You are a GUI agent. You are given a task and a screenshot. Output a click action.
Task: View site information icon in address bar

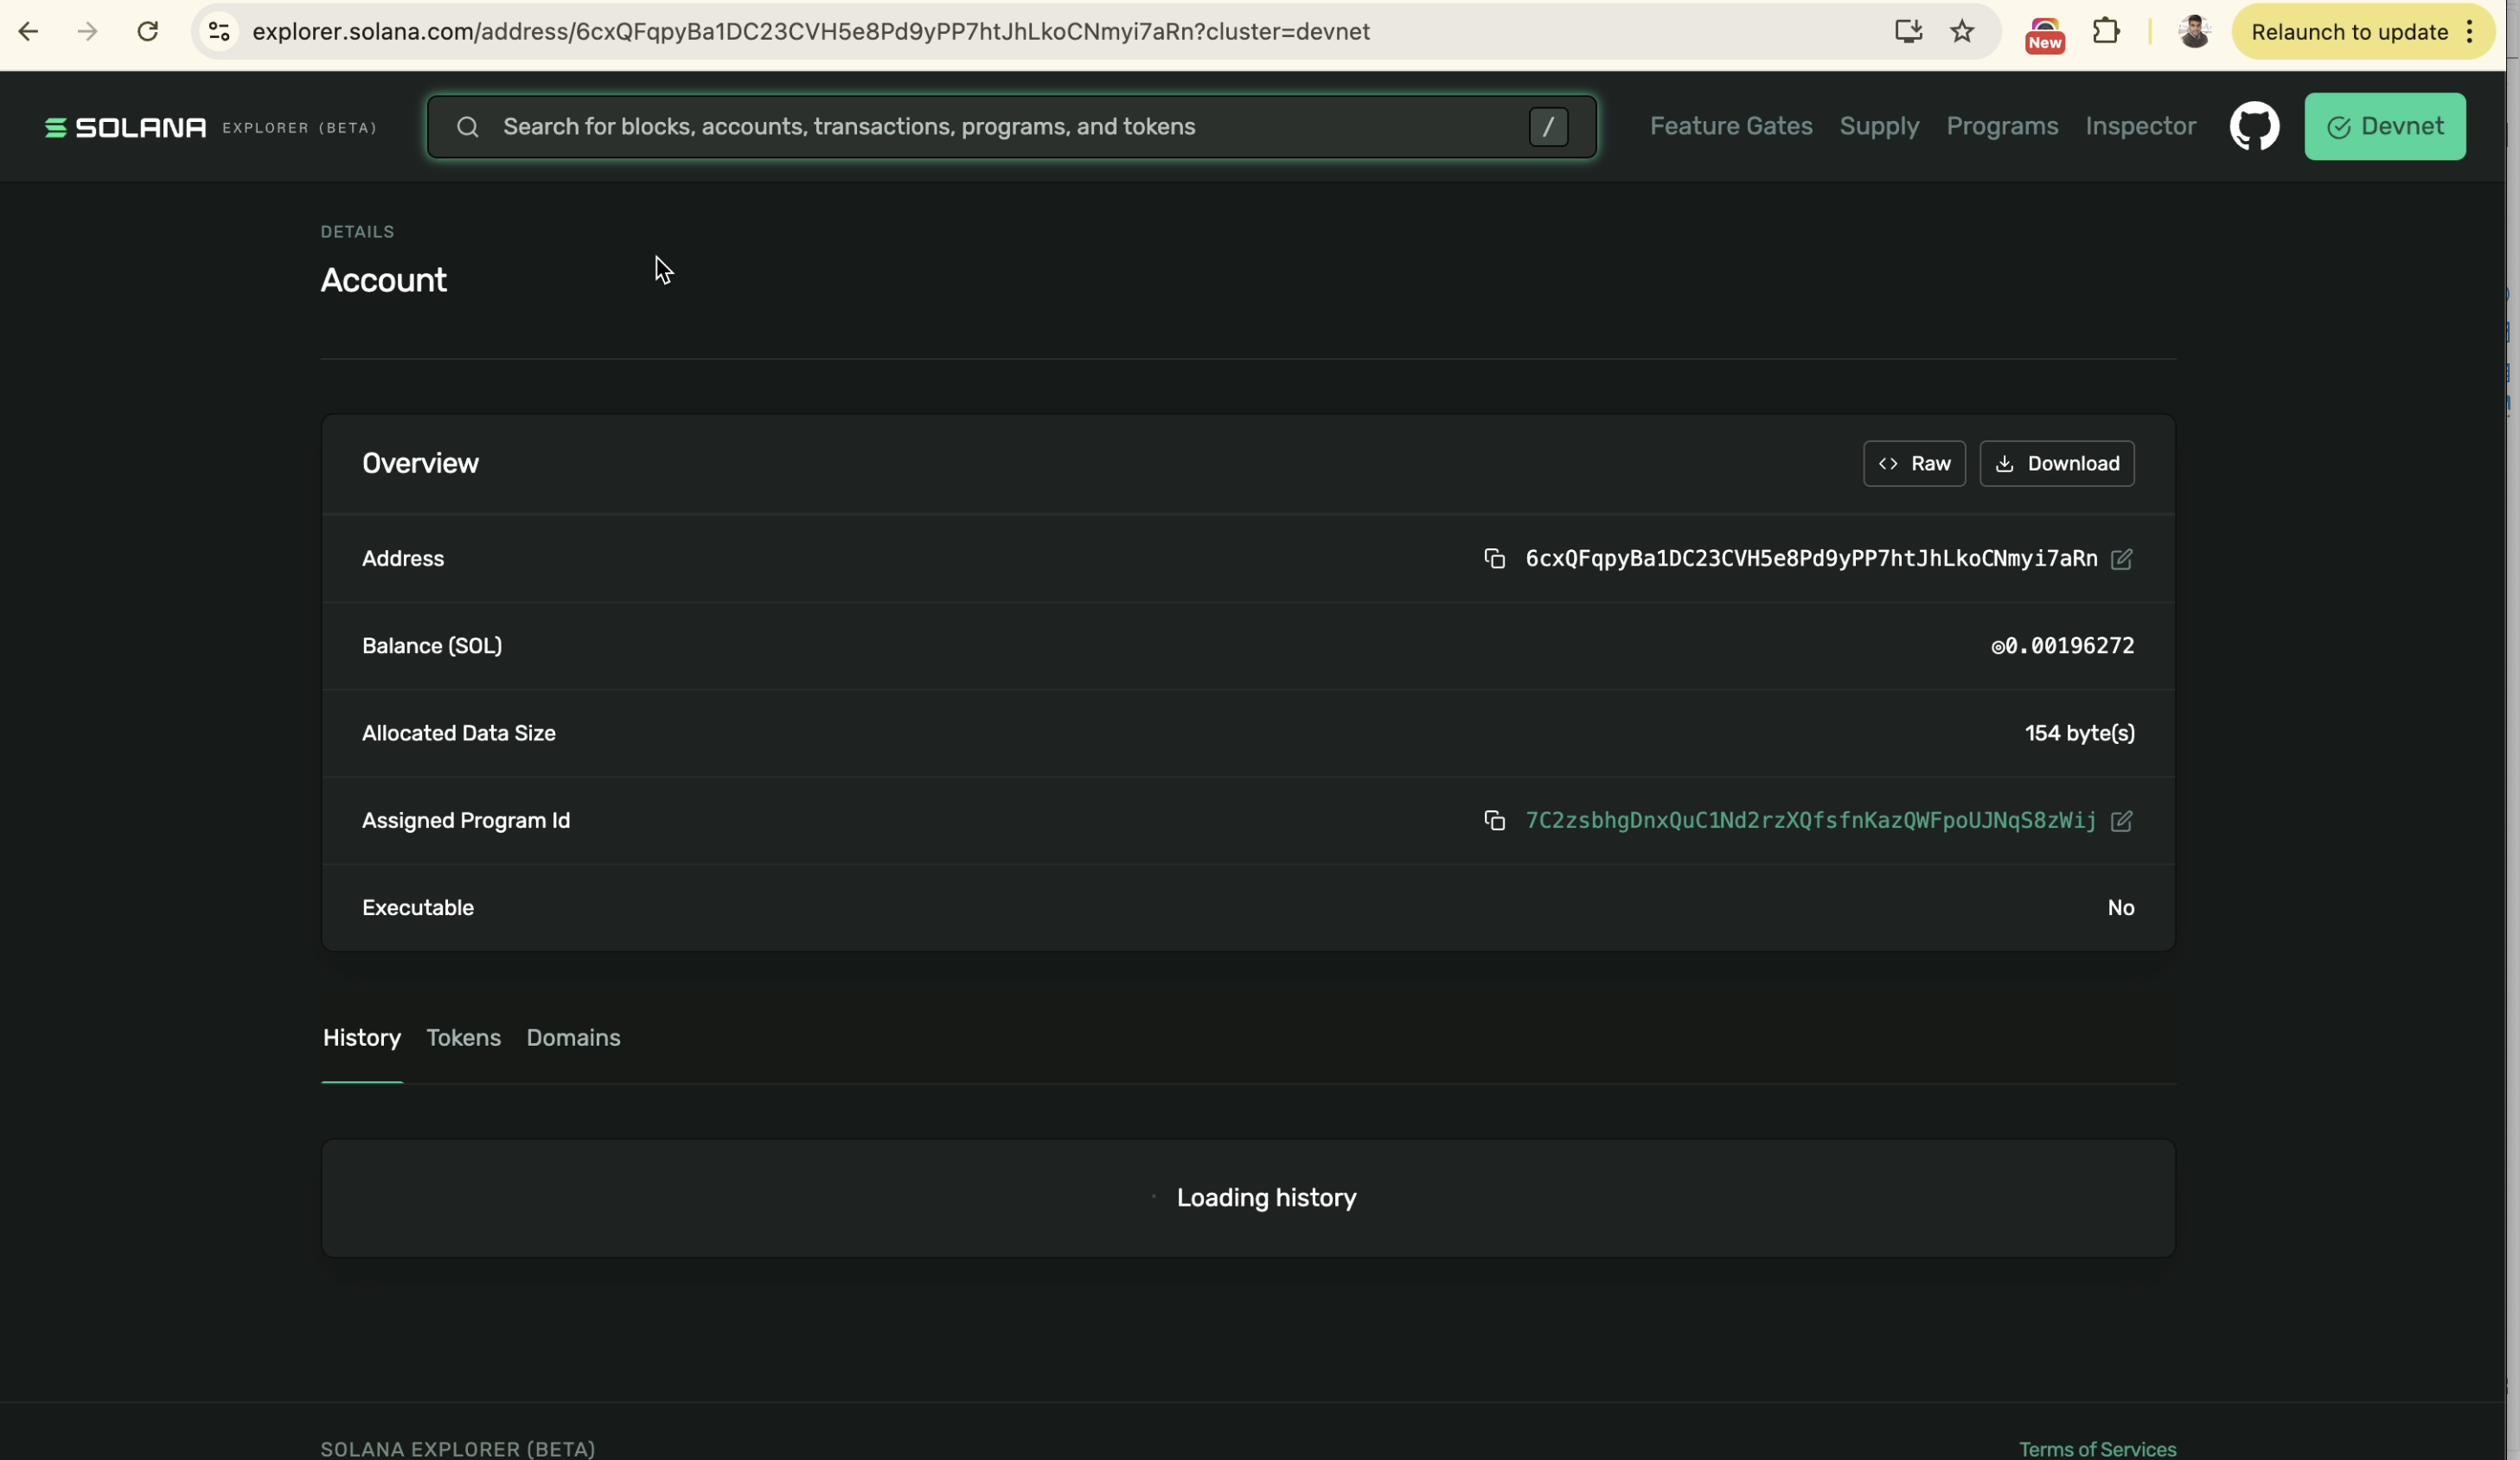[219, 32]
